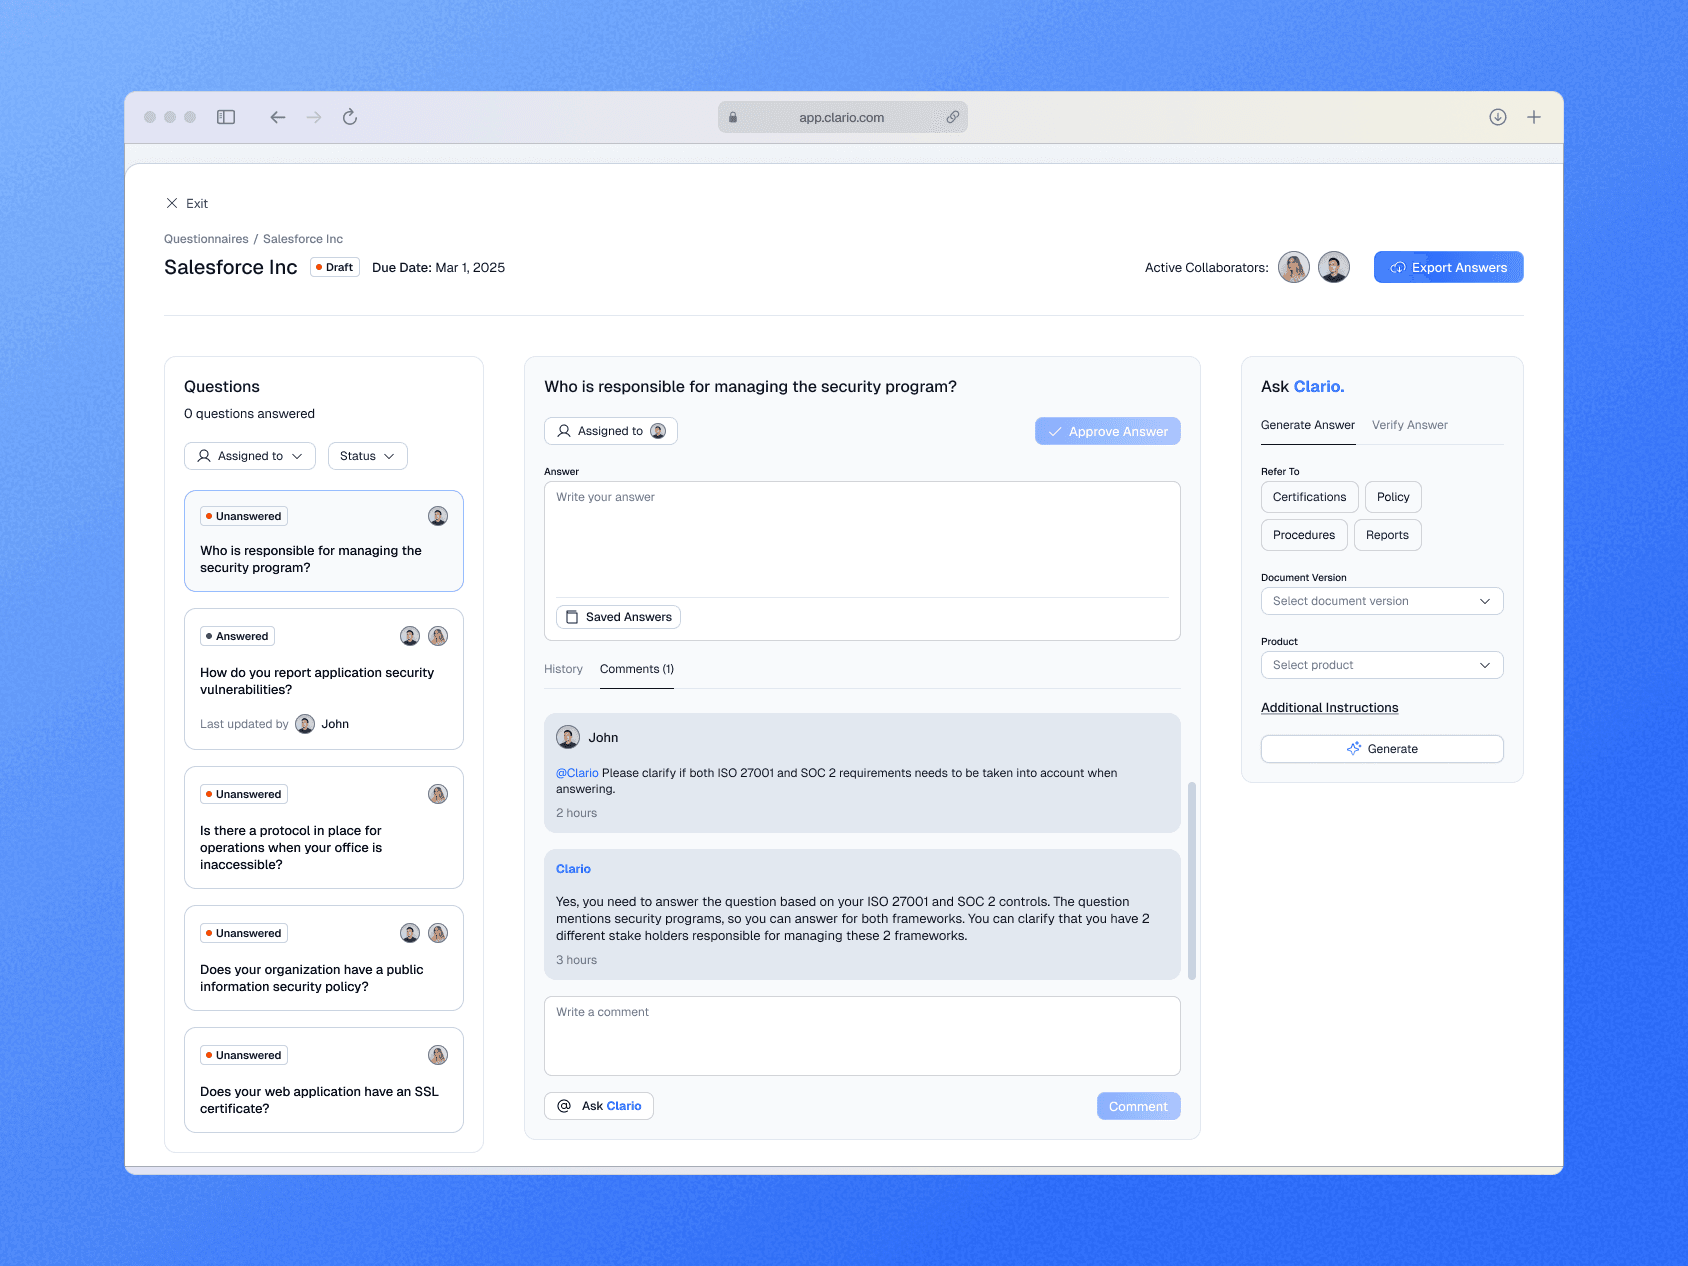Reload the page with refresh icon
The height and width of the screenshot is (1266, 1688).
350,117
